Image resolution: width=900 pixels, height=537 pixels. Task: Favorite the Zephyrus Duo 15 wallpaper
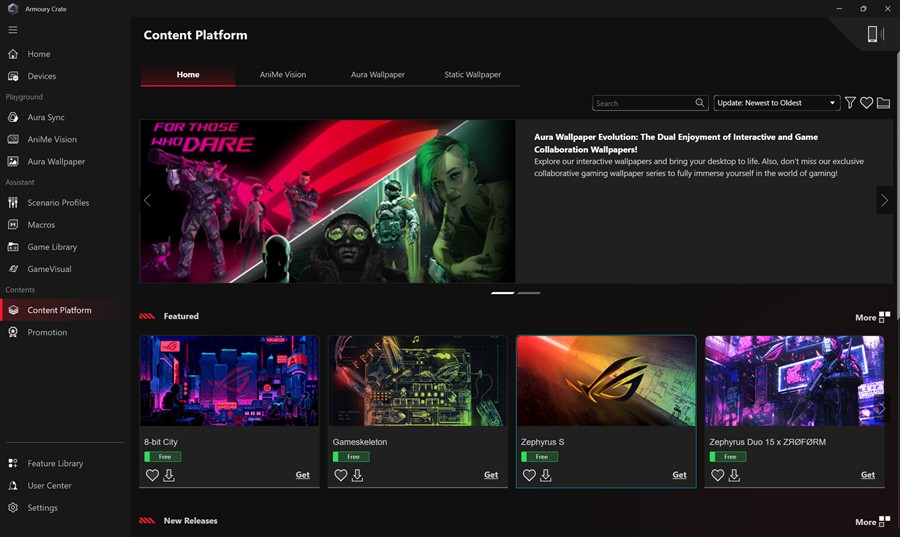717,475
